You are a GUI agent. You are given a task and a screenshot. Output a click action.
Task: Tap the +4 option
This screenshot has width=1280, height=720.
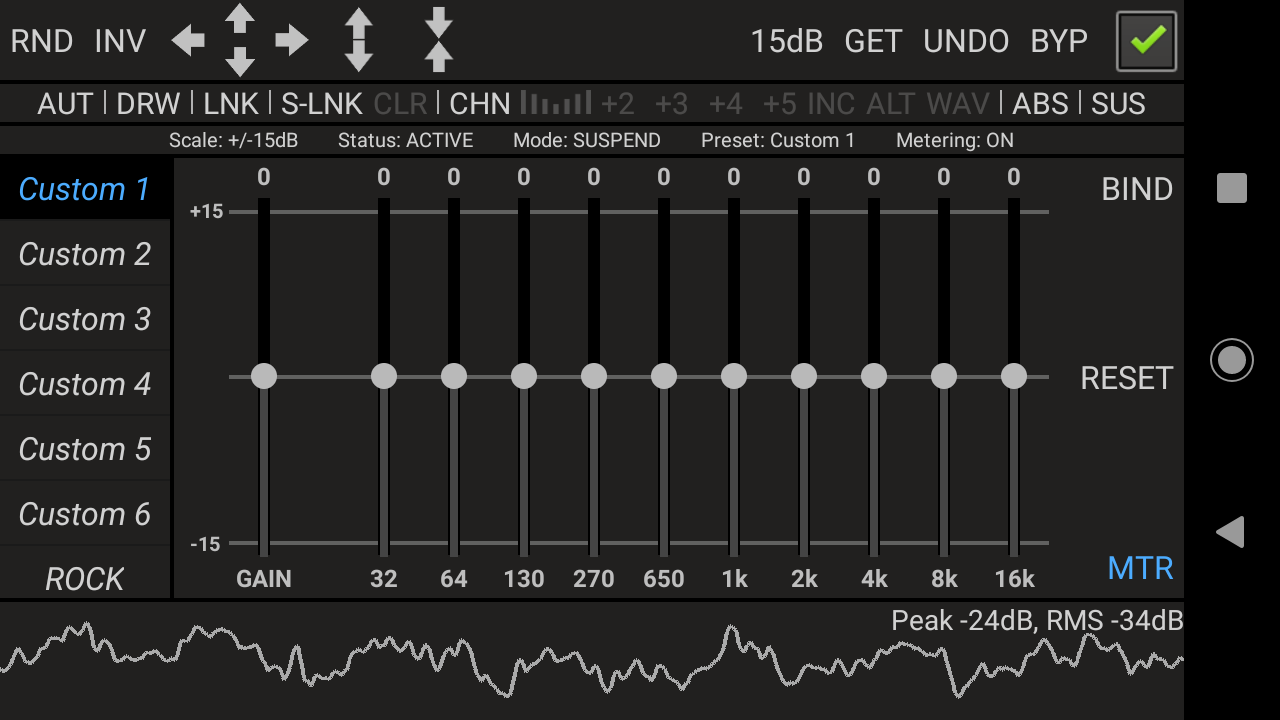pos(726,103)
